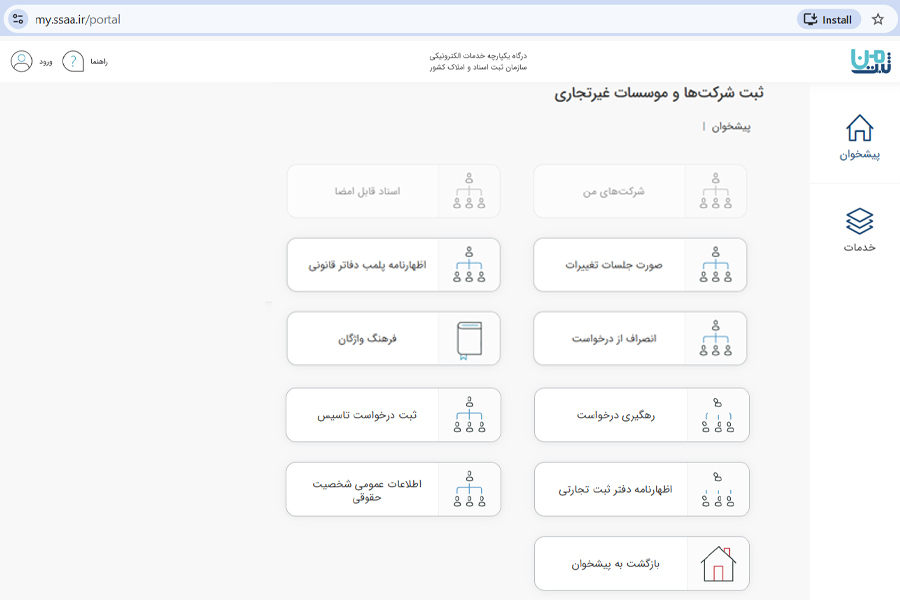The height and width of the screenshot is (600, 900).
Task: Select انصراف از درخواست
Action: tap(640, 338)
